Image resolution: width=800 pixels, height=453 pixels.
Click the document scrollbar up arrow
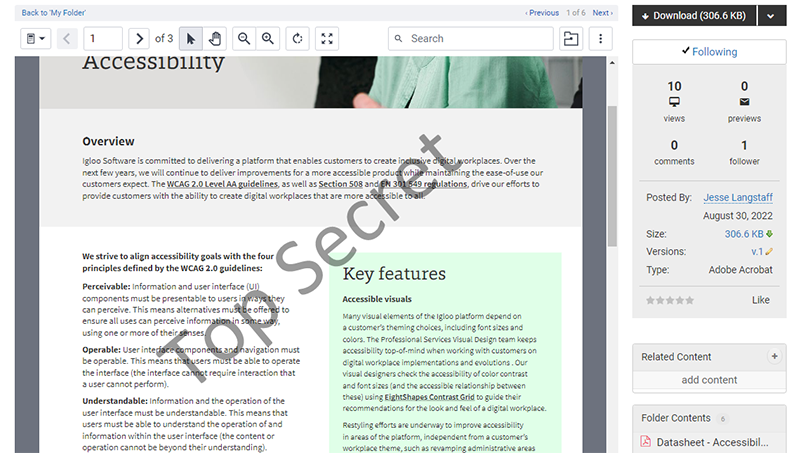(612, 63)
